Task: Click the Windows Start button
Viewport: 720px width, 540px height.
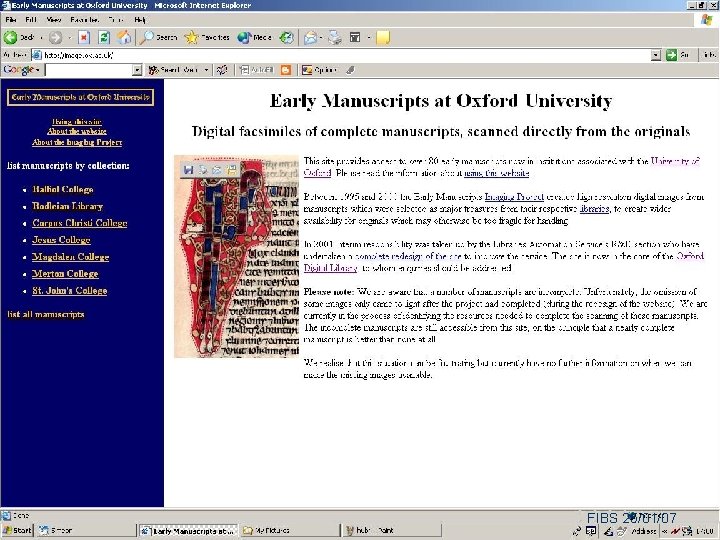Action: coord(17,530)
